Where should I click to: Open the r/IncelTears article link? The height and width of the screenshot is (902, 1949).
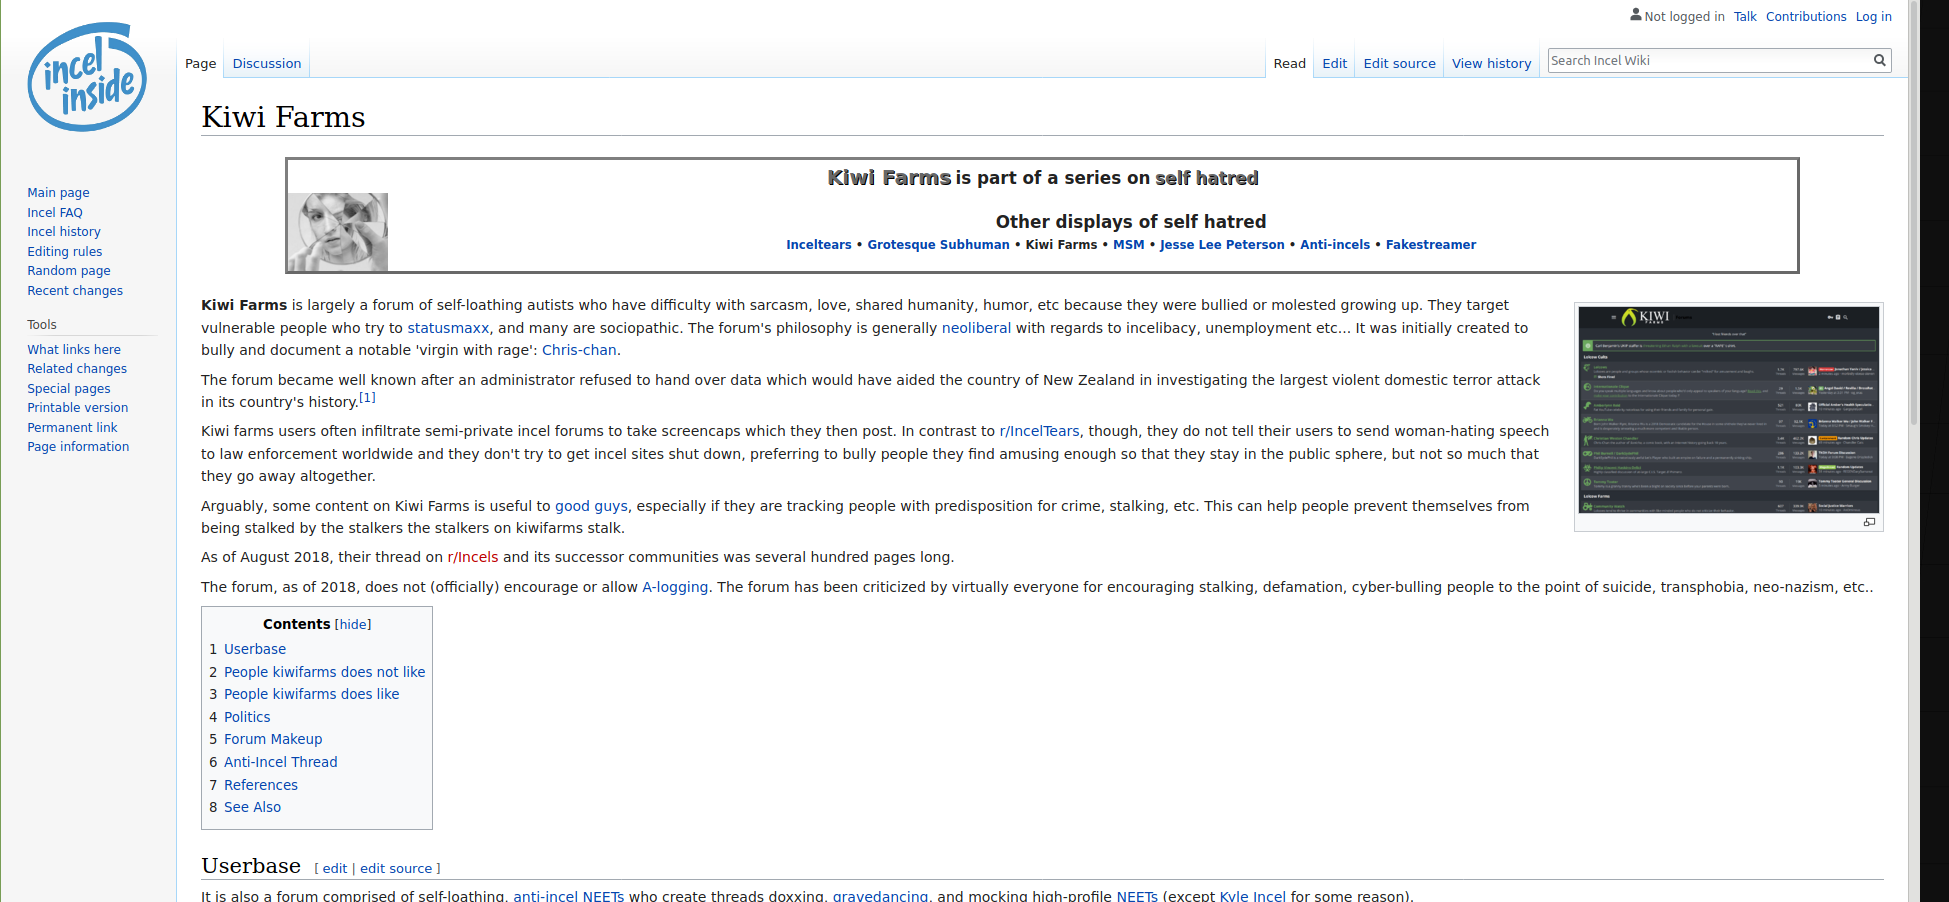pos(1039,431)
